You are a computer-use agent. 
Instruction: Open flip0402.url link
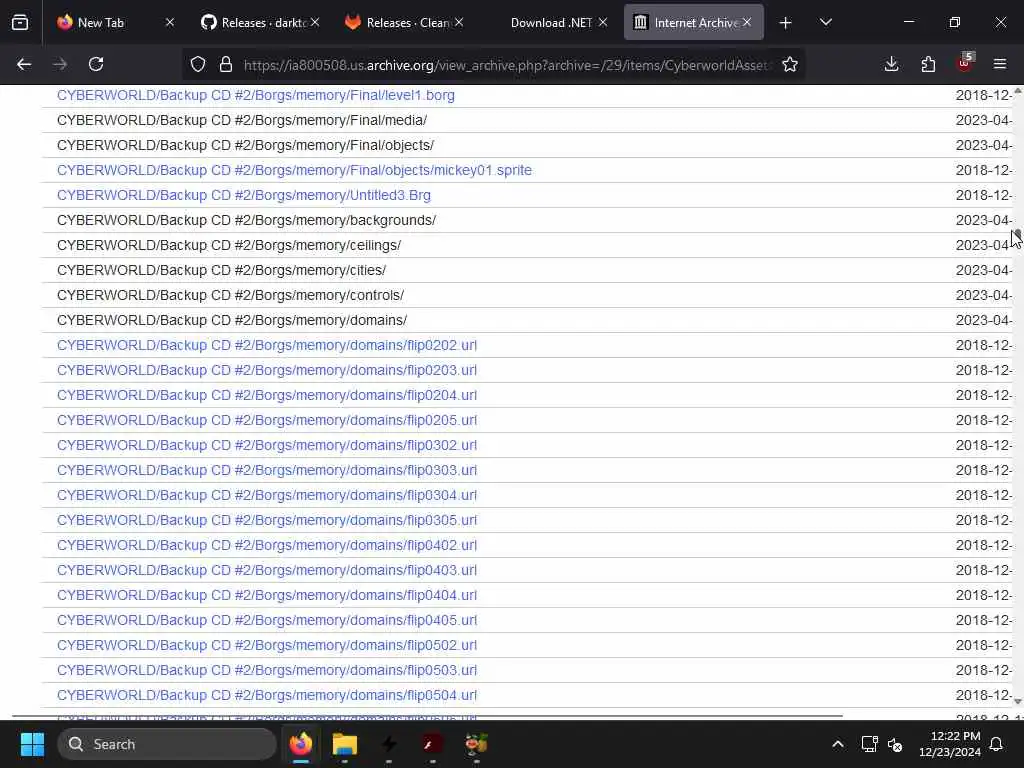(266, 545)
